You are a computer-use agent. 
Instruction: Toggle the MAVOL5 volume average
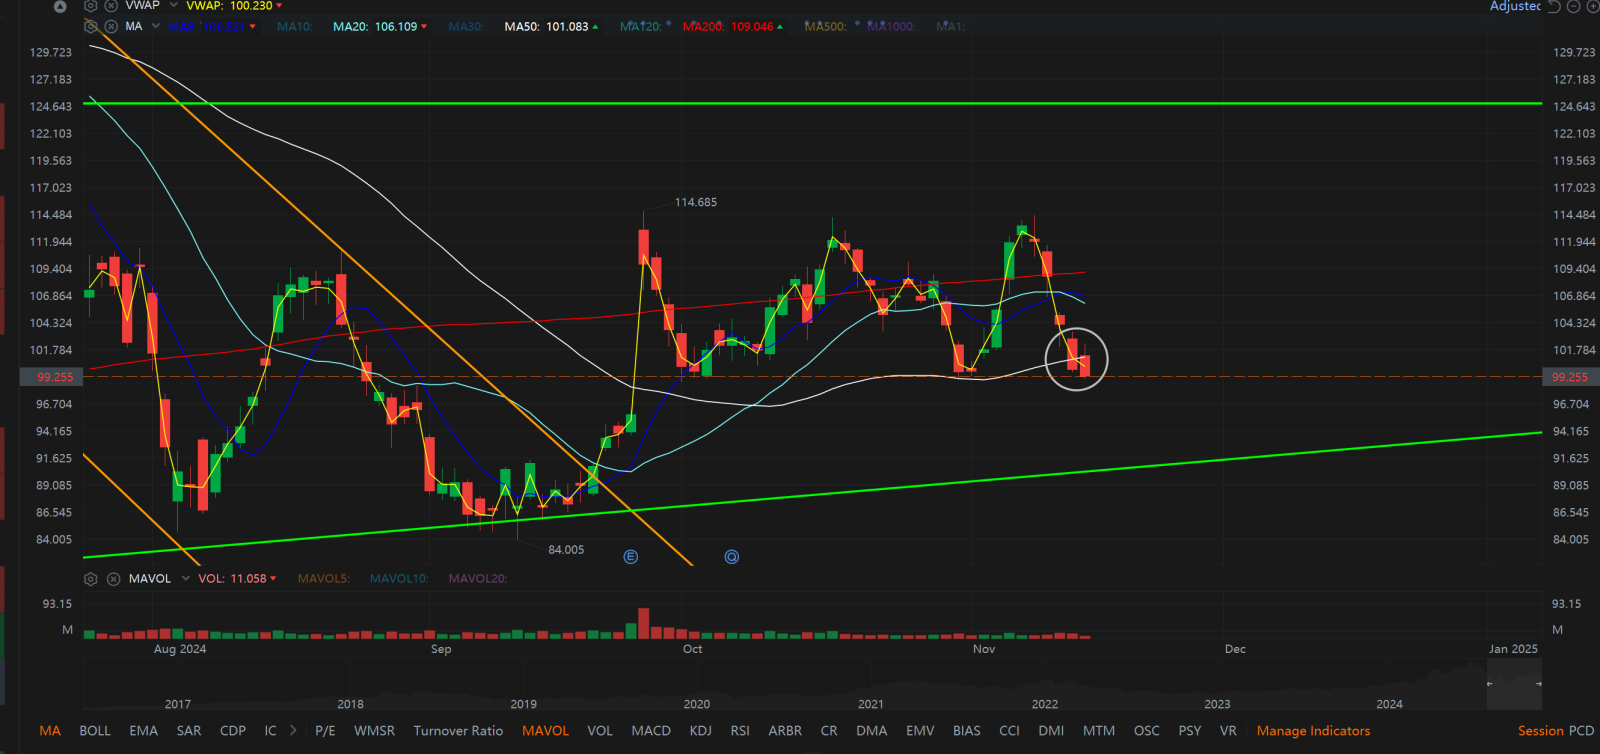[324, 579]
